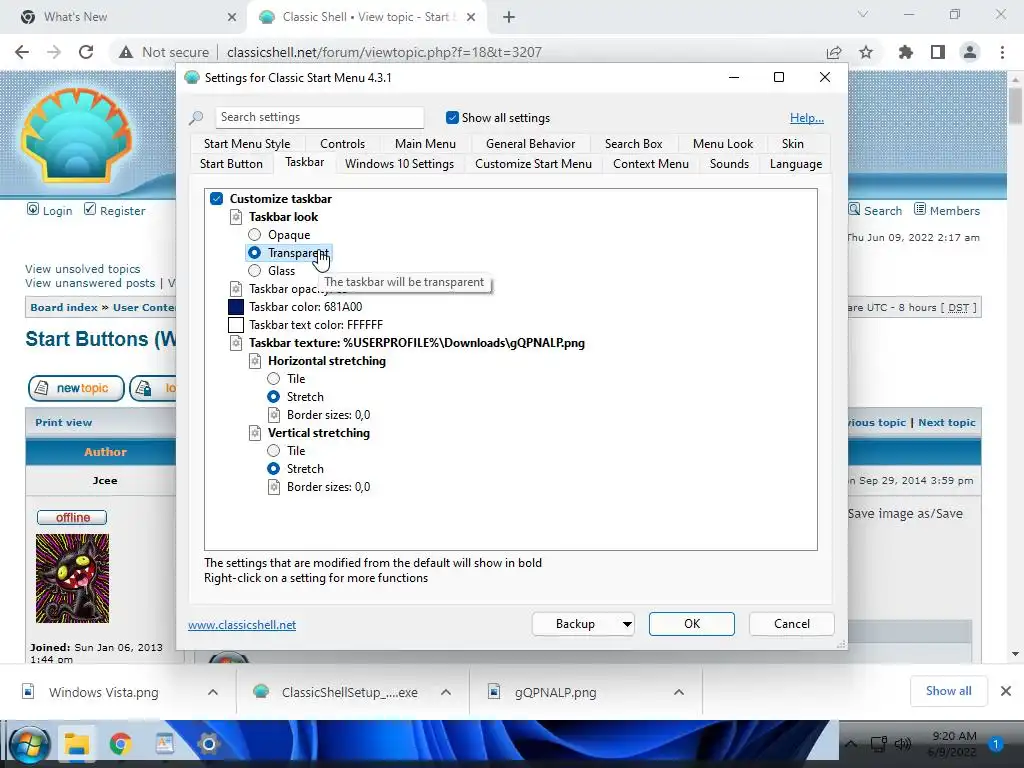Choose Stretch under Vertical stretching
1024x768 pixels.
click(x=274, y=469)
